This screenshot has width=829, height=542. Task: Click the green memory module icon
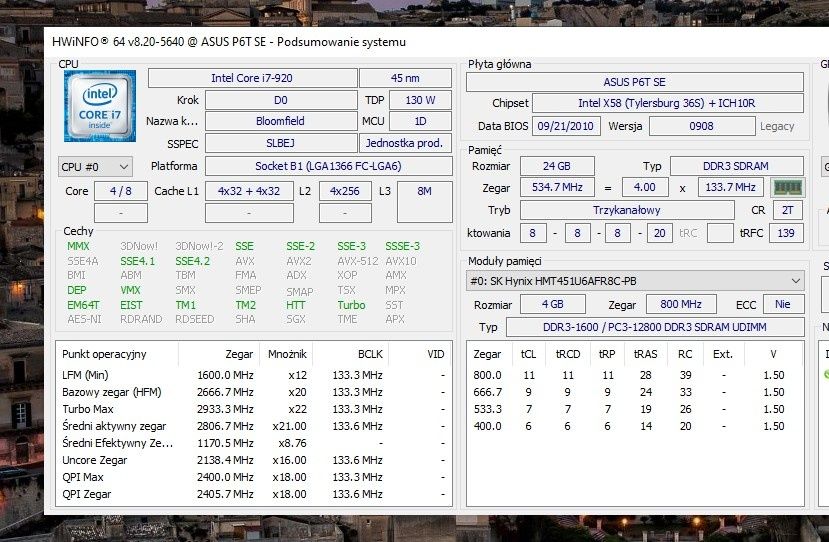tap(788, 187)
